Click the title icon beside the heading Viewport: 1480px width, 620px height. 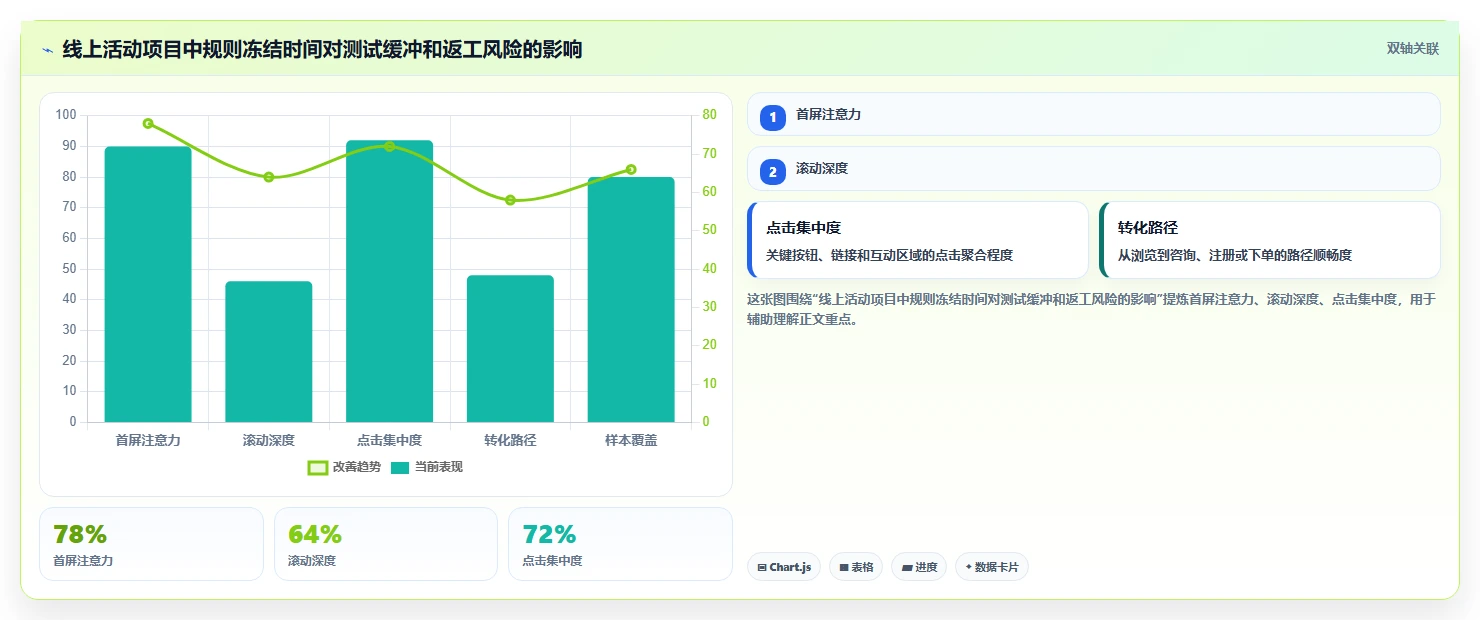pos(47,50)
